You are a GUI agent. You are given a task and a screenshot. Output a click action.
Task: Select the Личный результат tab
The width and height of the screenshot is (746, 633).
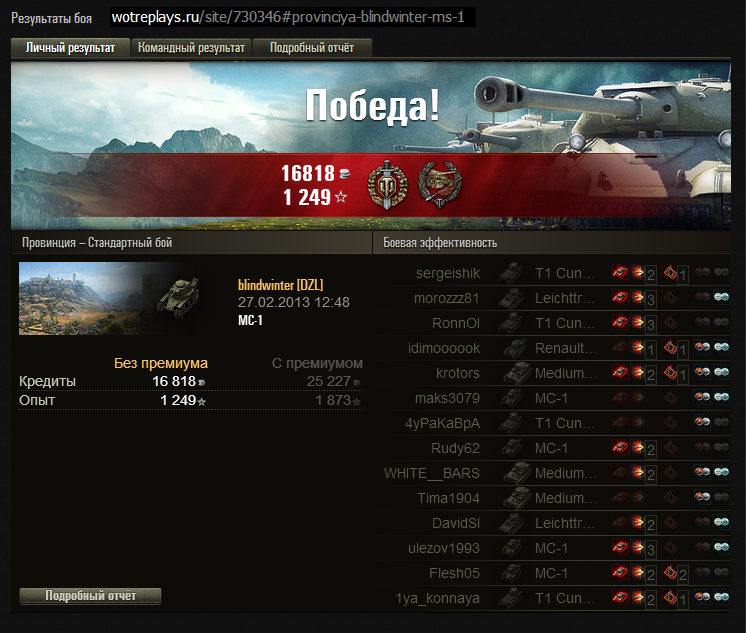click(70, 48)
